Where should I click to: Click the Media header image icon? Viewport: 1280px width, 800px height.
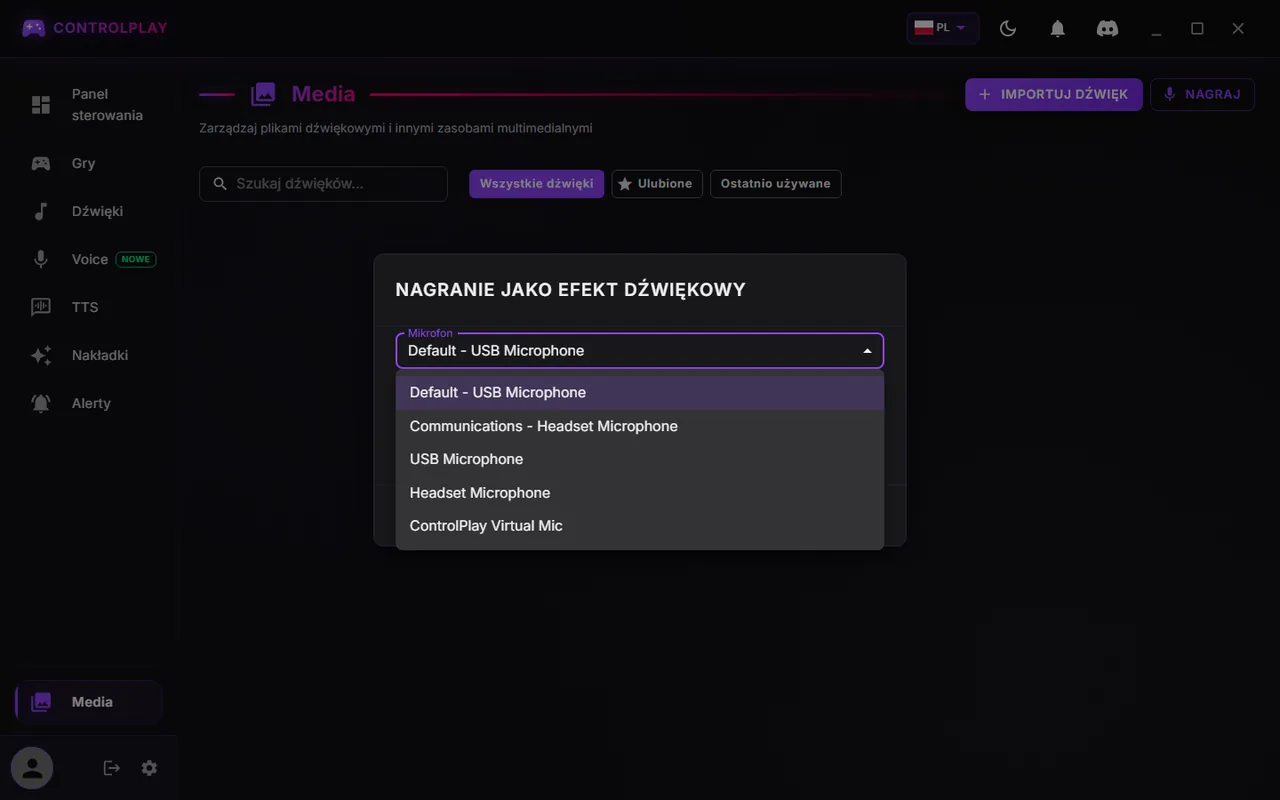click(x=263, y=94)
